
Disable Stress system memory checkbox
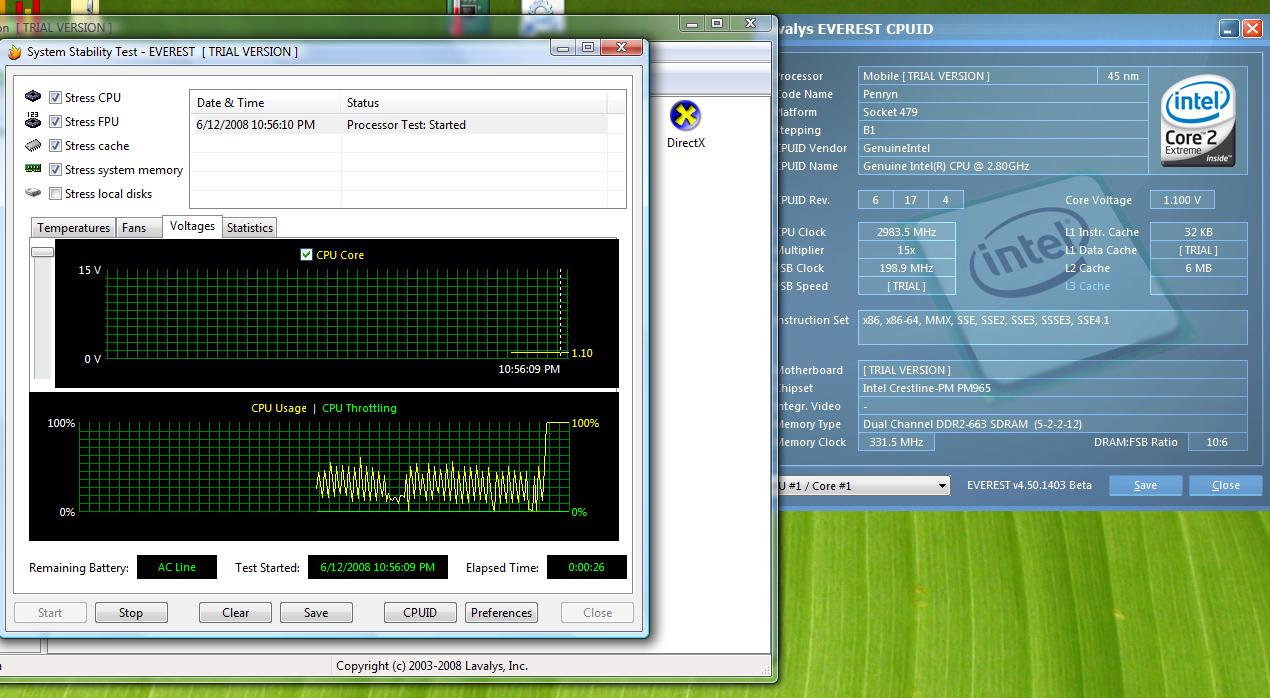55,169
